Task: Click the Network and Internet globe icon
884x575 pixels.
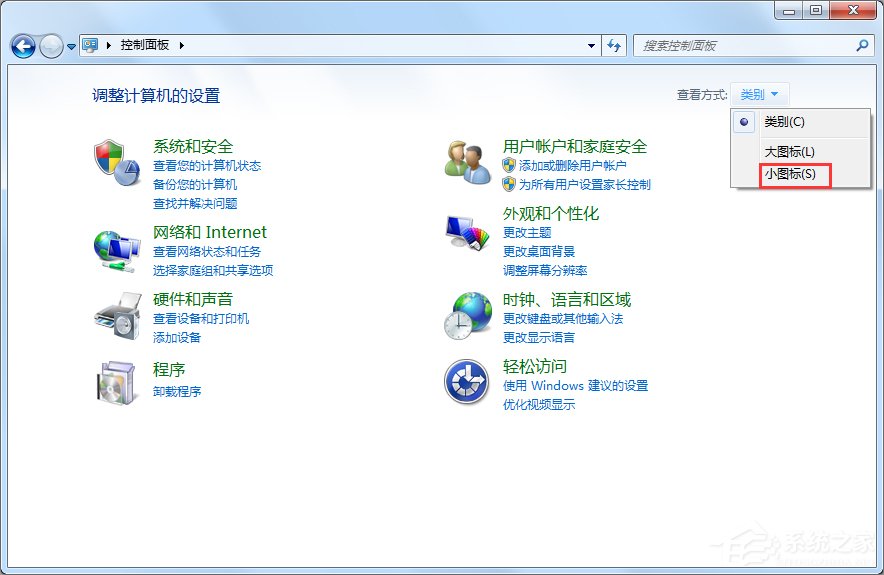Action: [x=116, y=249]
